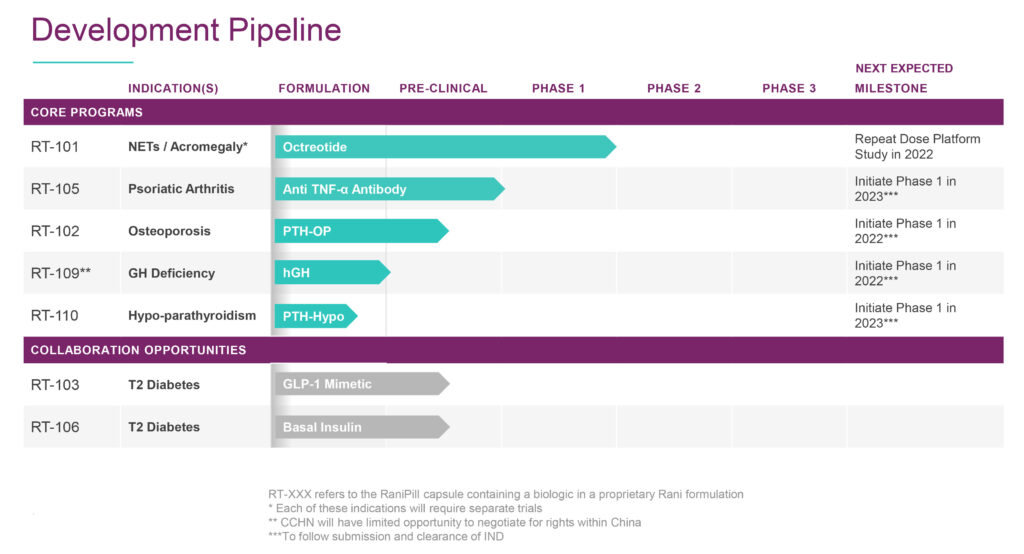This screenshot has width=1024, height=554.
Task: Click the Hypo-parathyroidism indication text
Action: [192, 316]
